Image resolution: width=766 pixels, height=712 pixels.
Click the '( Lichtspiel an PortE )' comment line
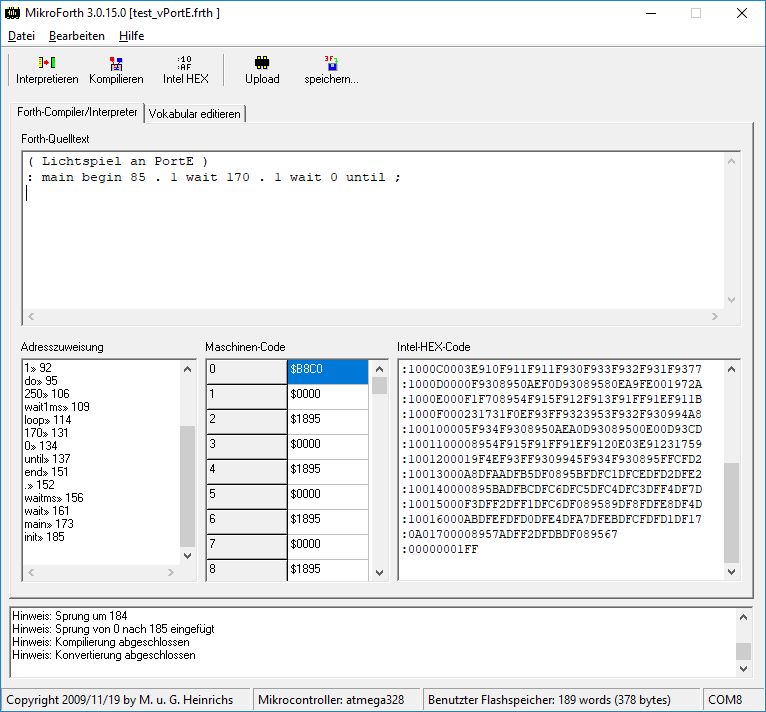(x=118, y=161)
